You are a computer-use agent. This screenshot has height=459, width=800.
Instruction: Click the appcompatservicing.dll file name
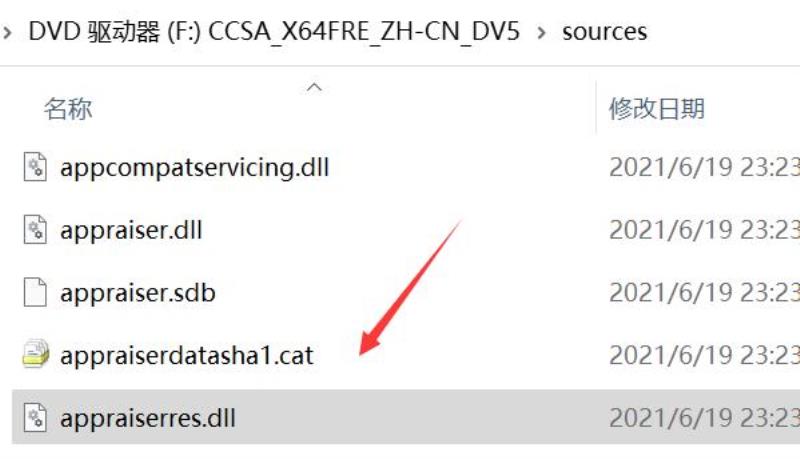click(194, 168)
